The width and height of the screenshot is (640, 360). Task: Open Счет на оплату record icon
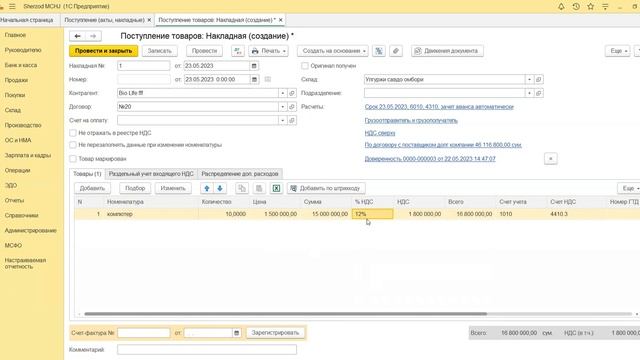point(292,120)
